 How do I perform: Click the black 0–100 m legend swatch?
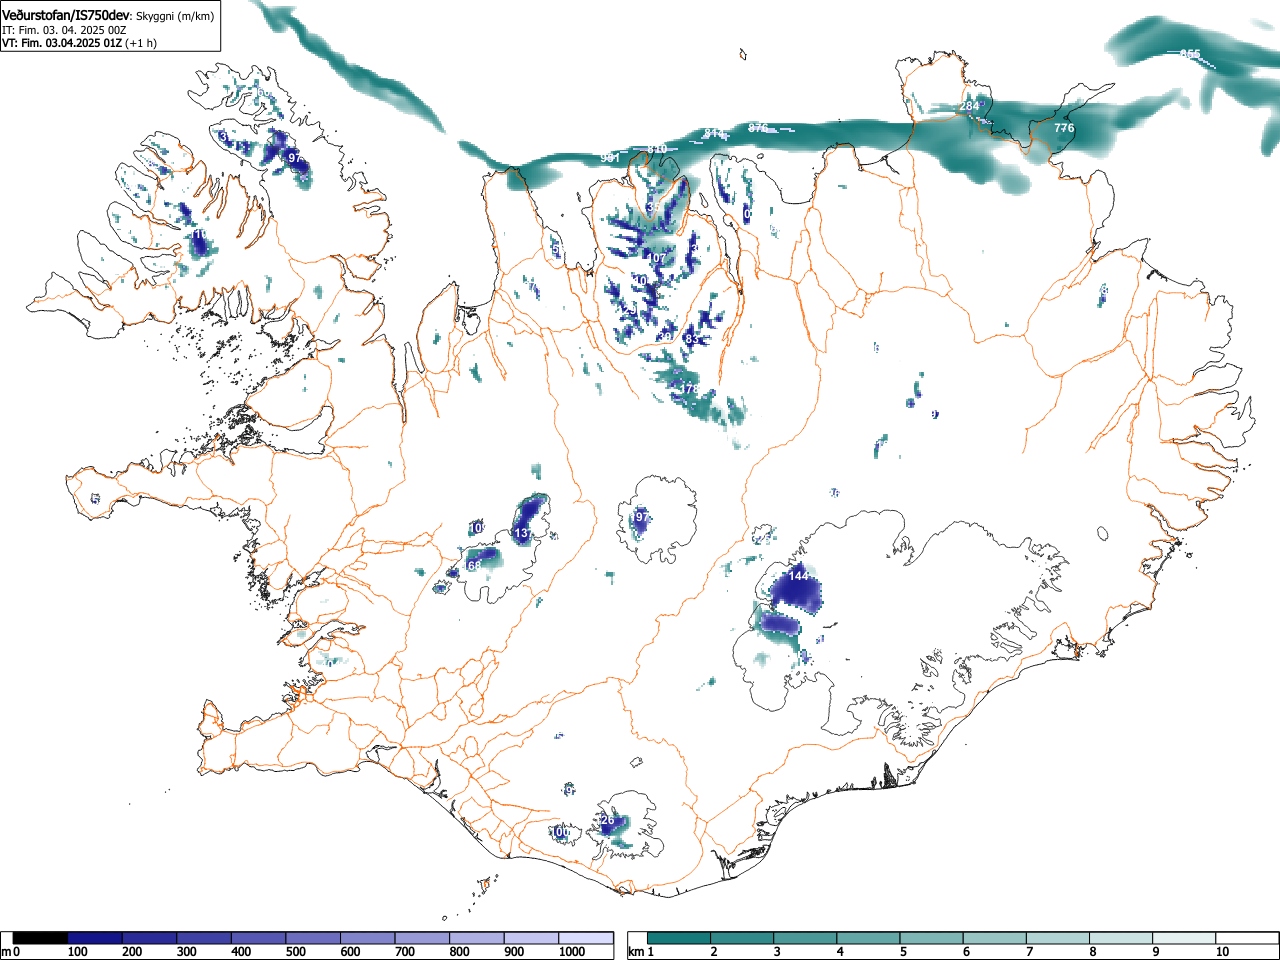pos(41,938)
